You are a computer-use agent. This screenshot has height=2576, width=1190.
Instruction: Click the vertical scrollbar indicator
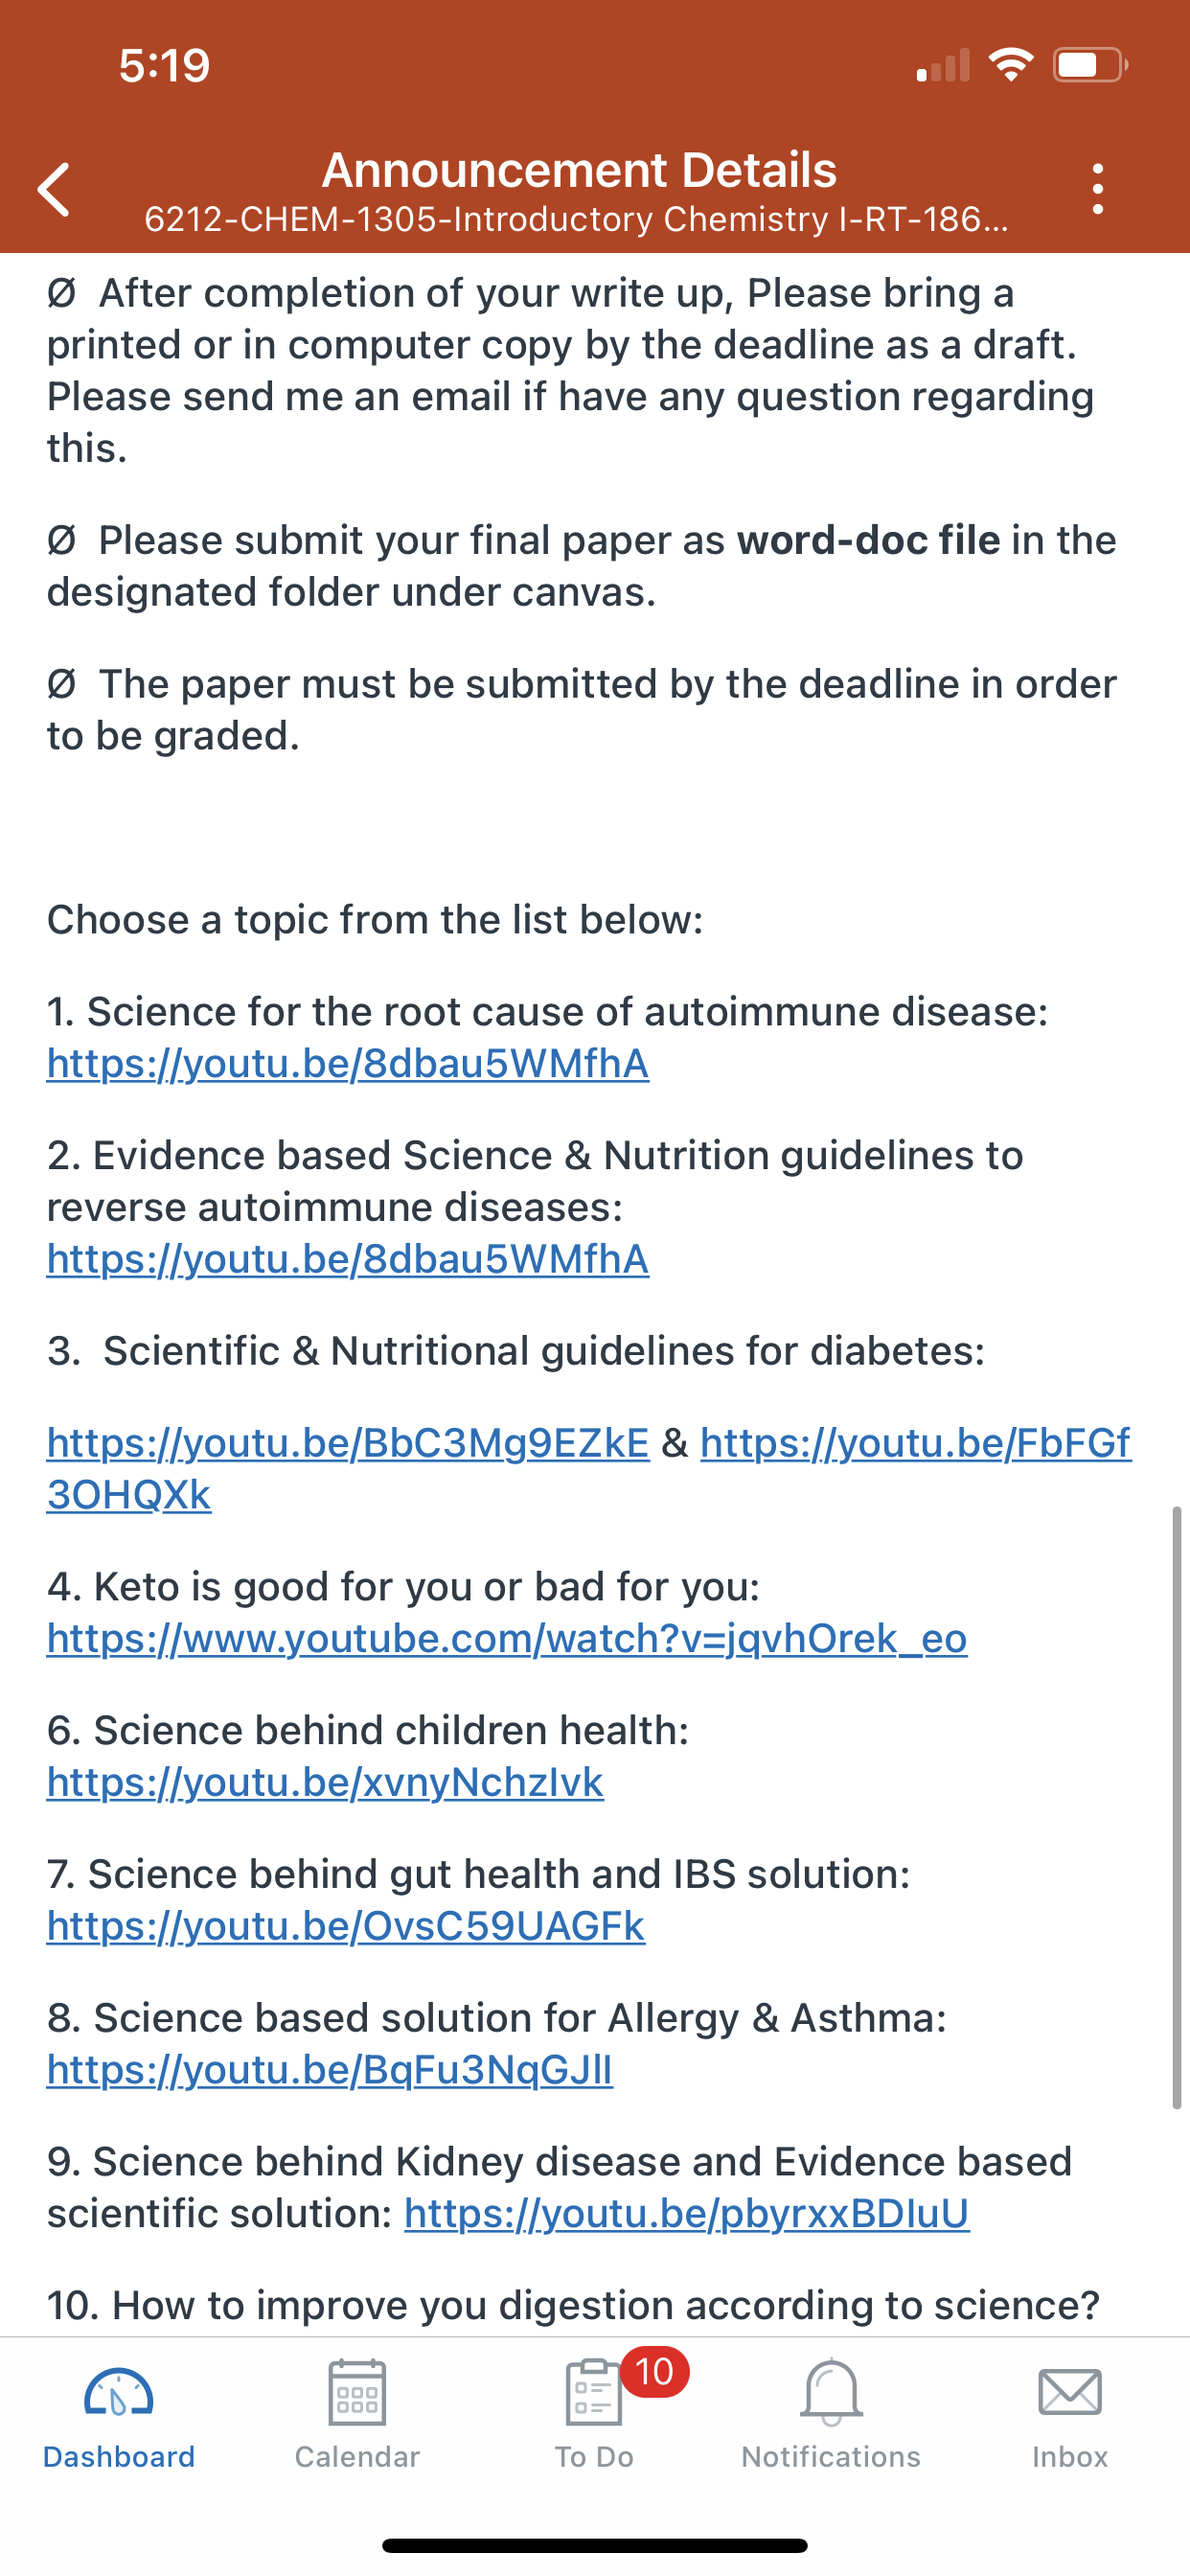(x=1177, y=1808)
